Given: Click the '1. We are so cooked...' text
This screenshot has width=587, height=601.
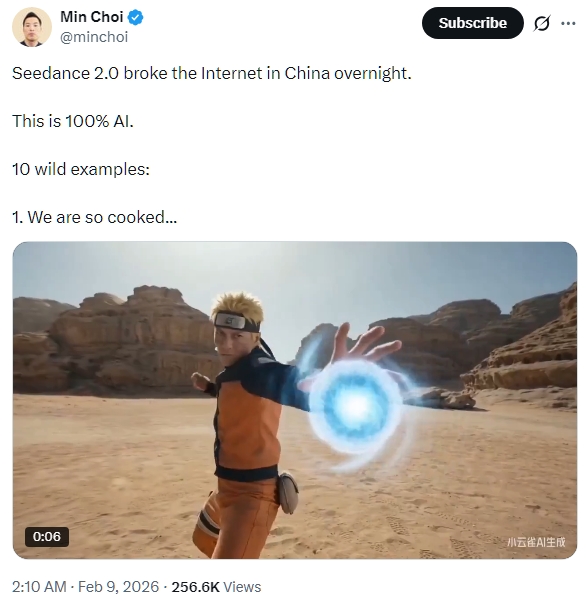Looking at the screenshot, I should pyautogui.click(x=94, y=217).
